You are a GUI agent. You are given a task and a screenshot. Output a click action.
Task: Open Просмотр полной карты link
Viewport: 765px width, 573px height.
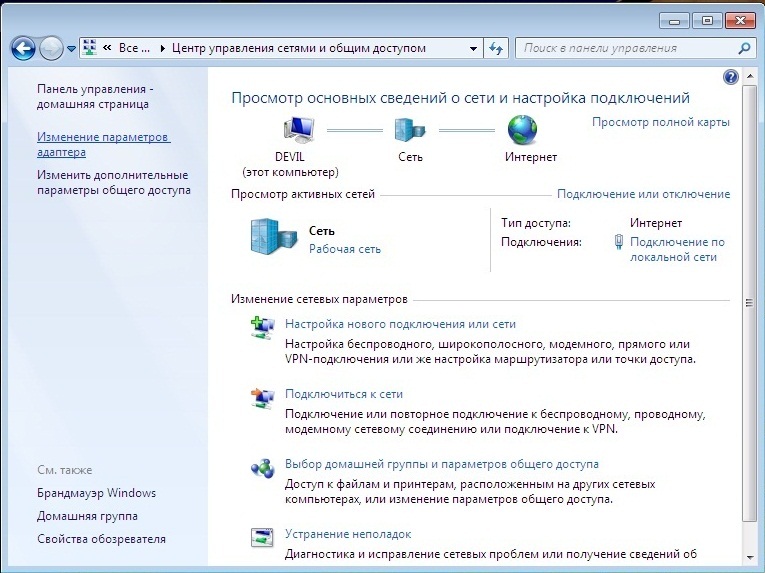660,122
